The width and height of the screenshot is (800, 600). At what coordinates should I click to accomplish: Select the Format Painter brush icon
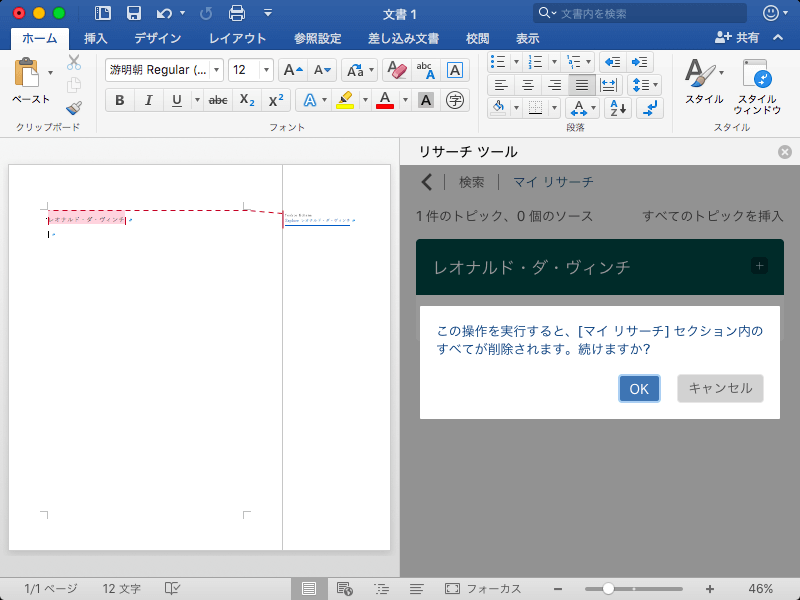(71, 108)
